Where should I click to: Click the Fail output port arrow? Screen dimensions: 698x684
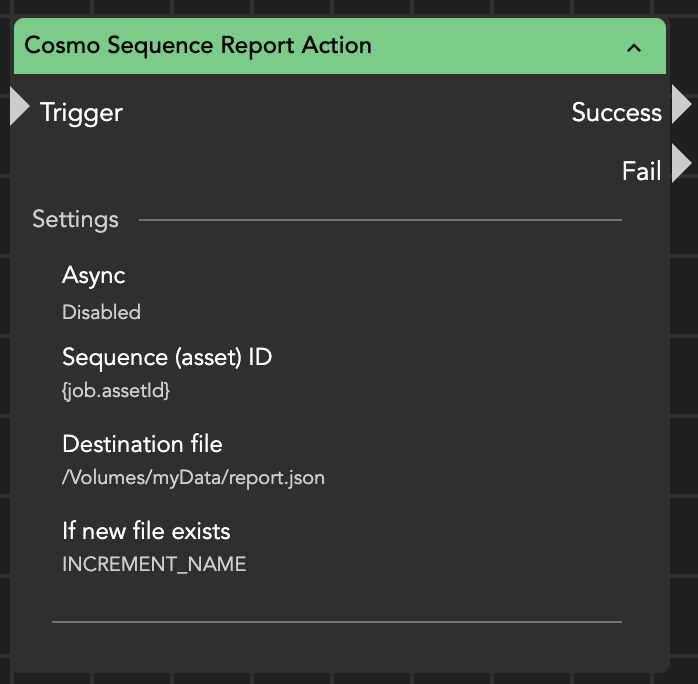click(x=681, y=163)
